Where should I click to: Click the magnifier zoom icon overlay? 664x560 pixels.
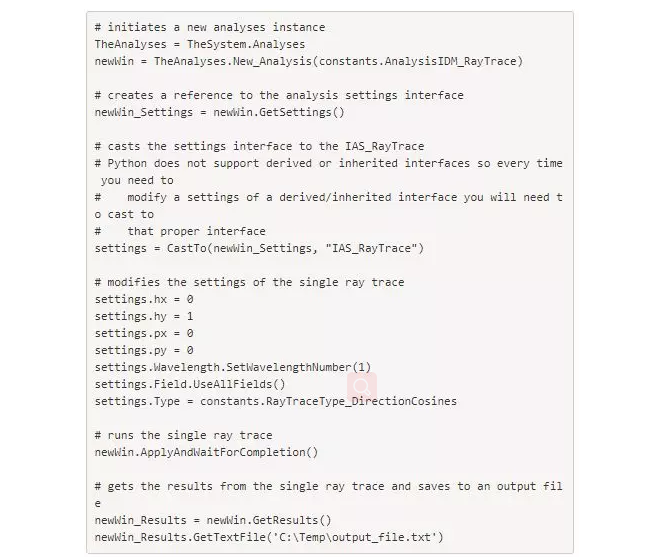[362, 386]
